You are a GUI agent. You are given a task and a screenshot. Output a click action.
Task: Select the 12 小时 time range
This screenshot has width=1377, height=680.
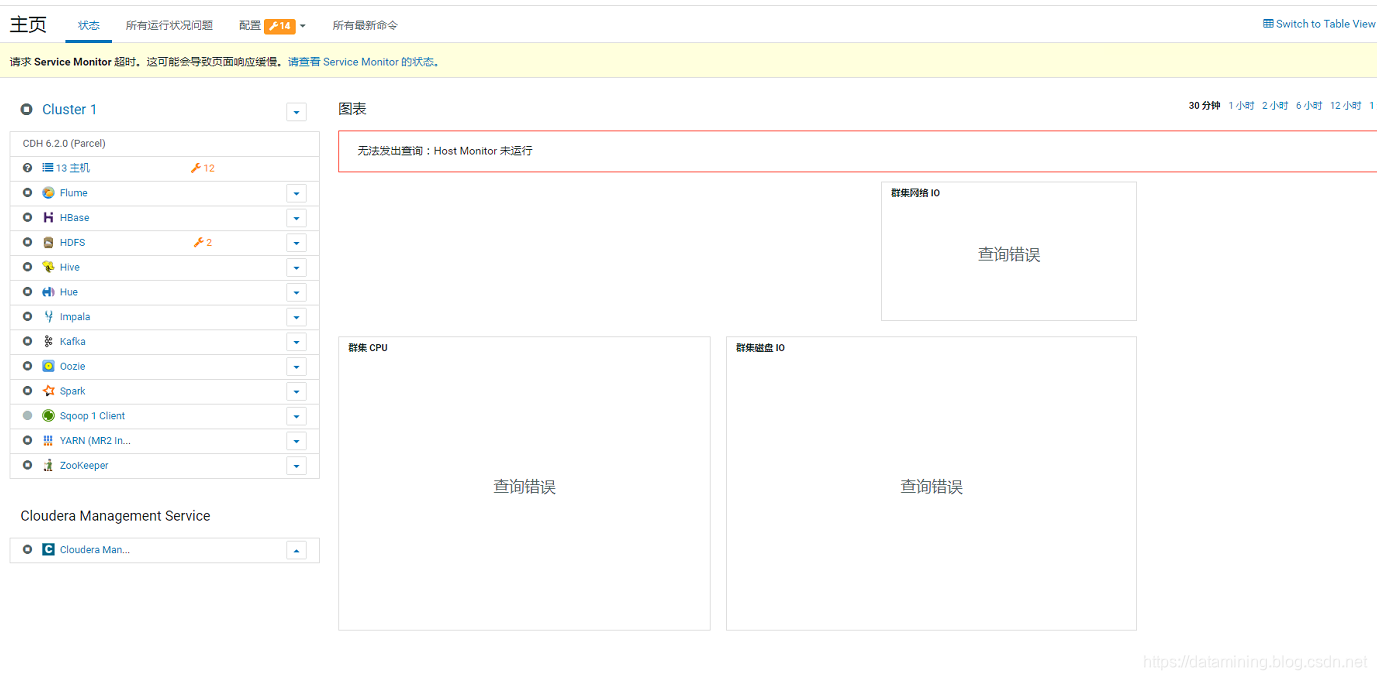click(1346, 106)
